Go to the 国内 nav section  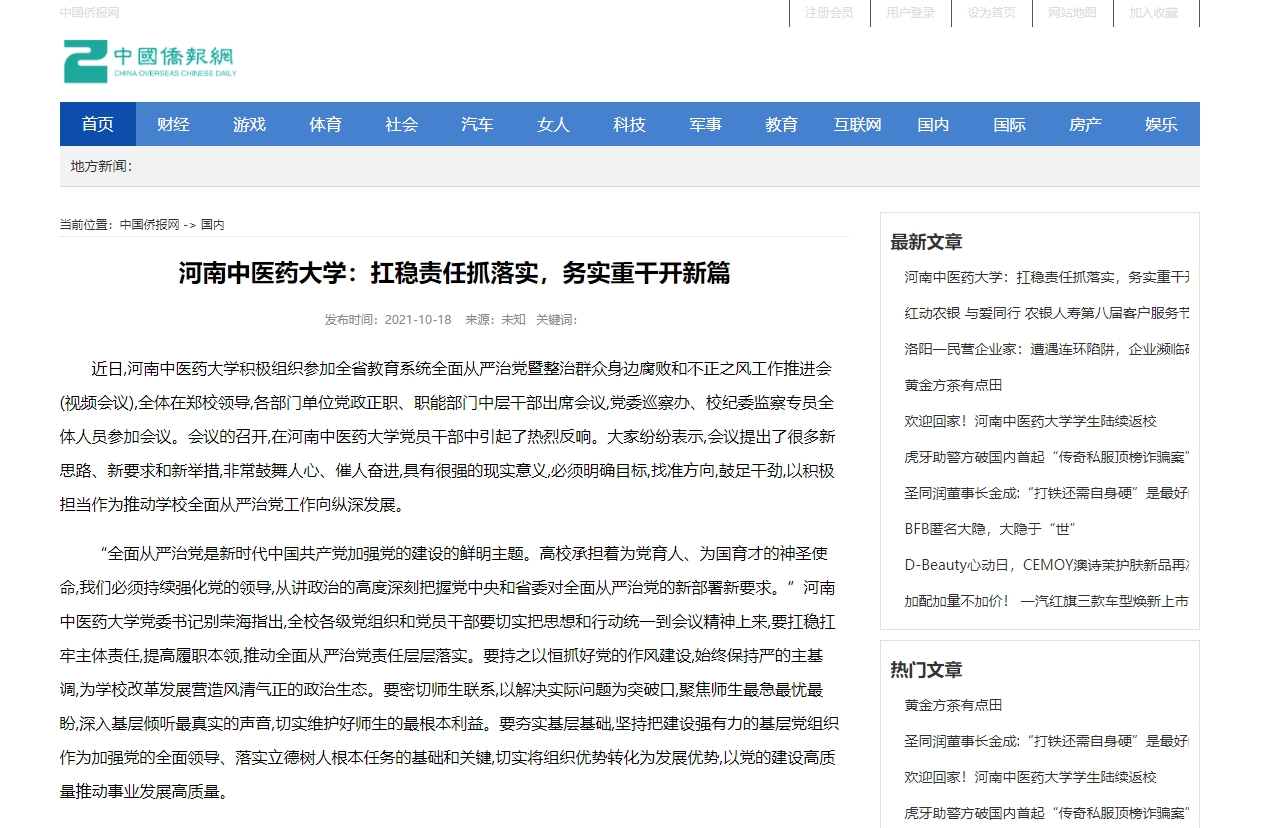coord(934,124)
